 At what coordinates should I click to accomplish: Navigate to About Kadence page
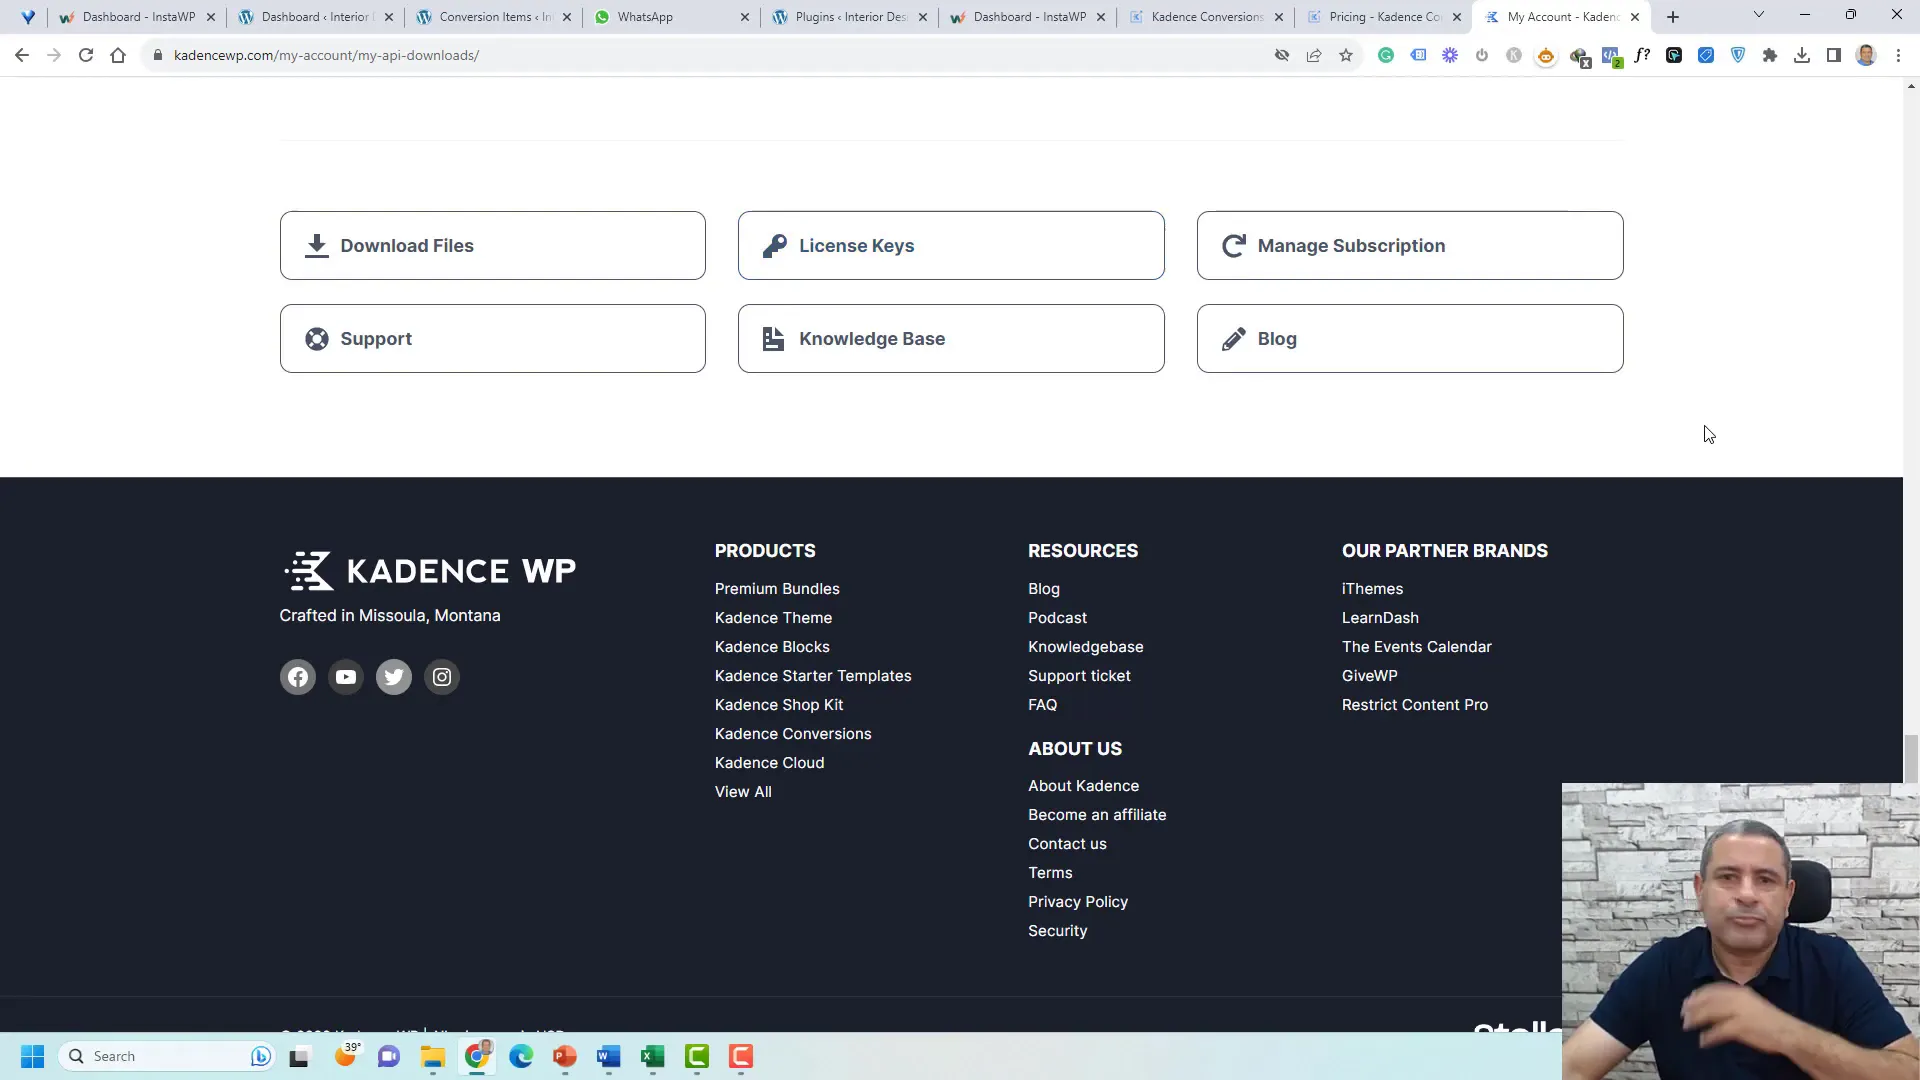(1084, 786)
